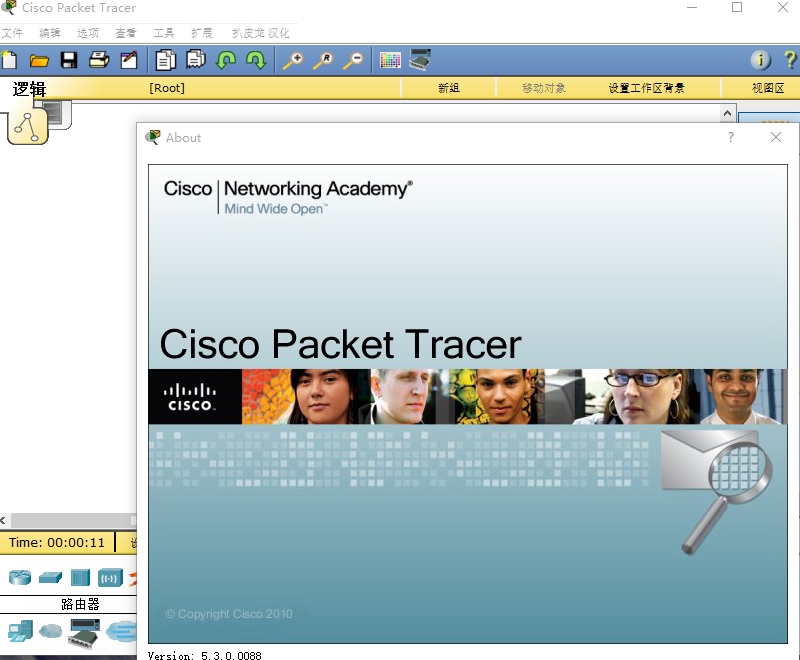Open the custom devices dialog icon
Image resolution: width=800 pixels, height=660 pixels.
click(420, 60)
